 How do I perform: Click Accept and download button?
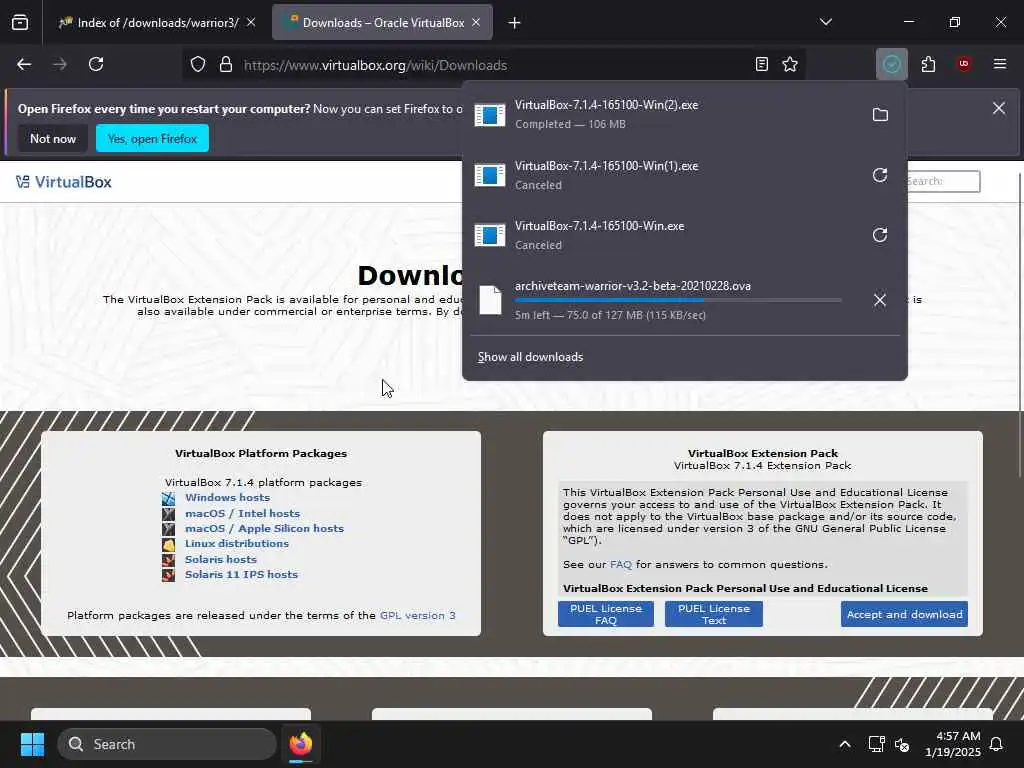point(904,614)
